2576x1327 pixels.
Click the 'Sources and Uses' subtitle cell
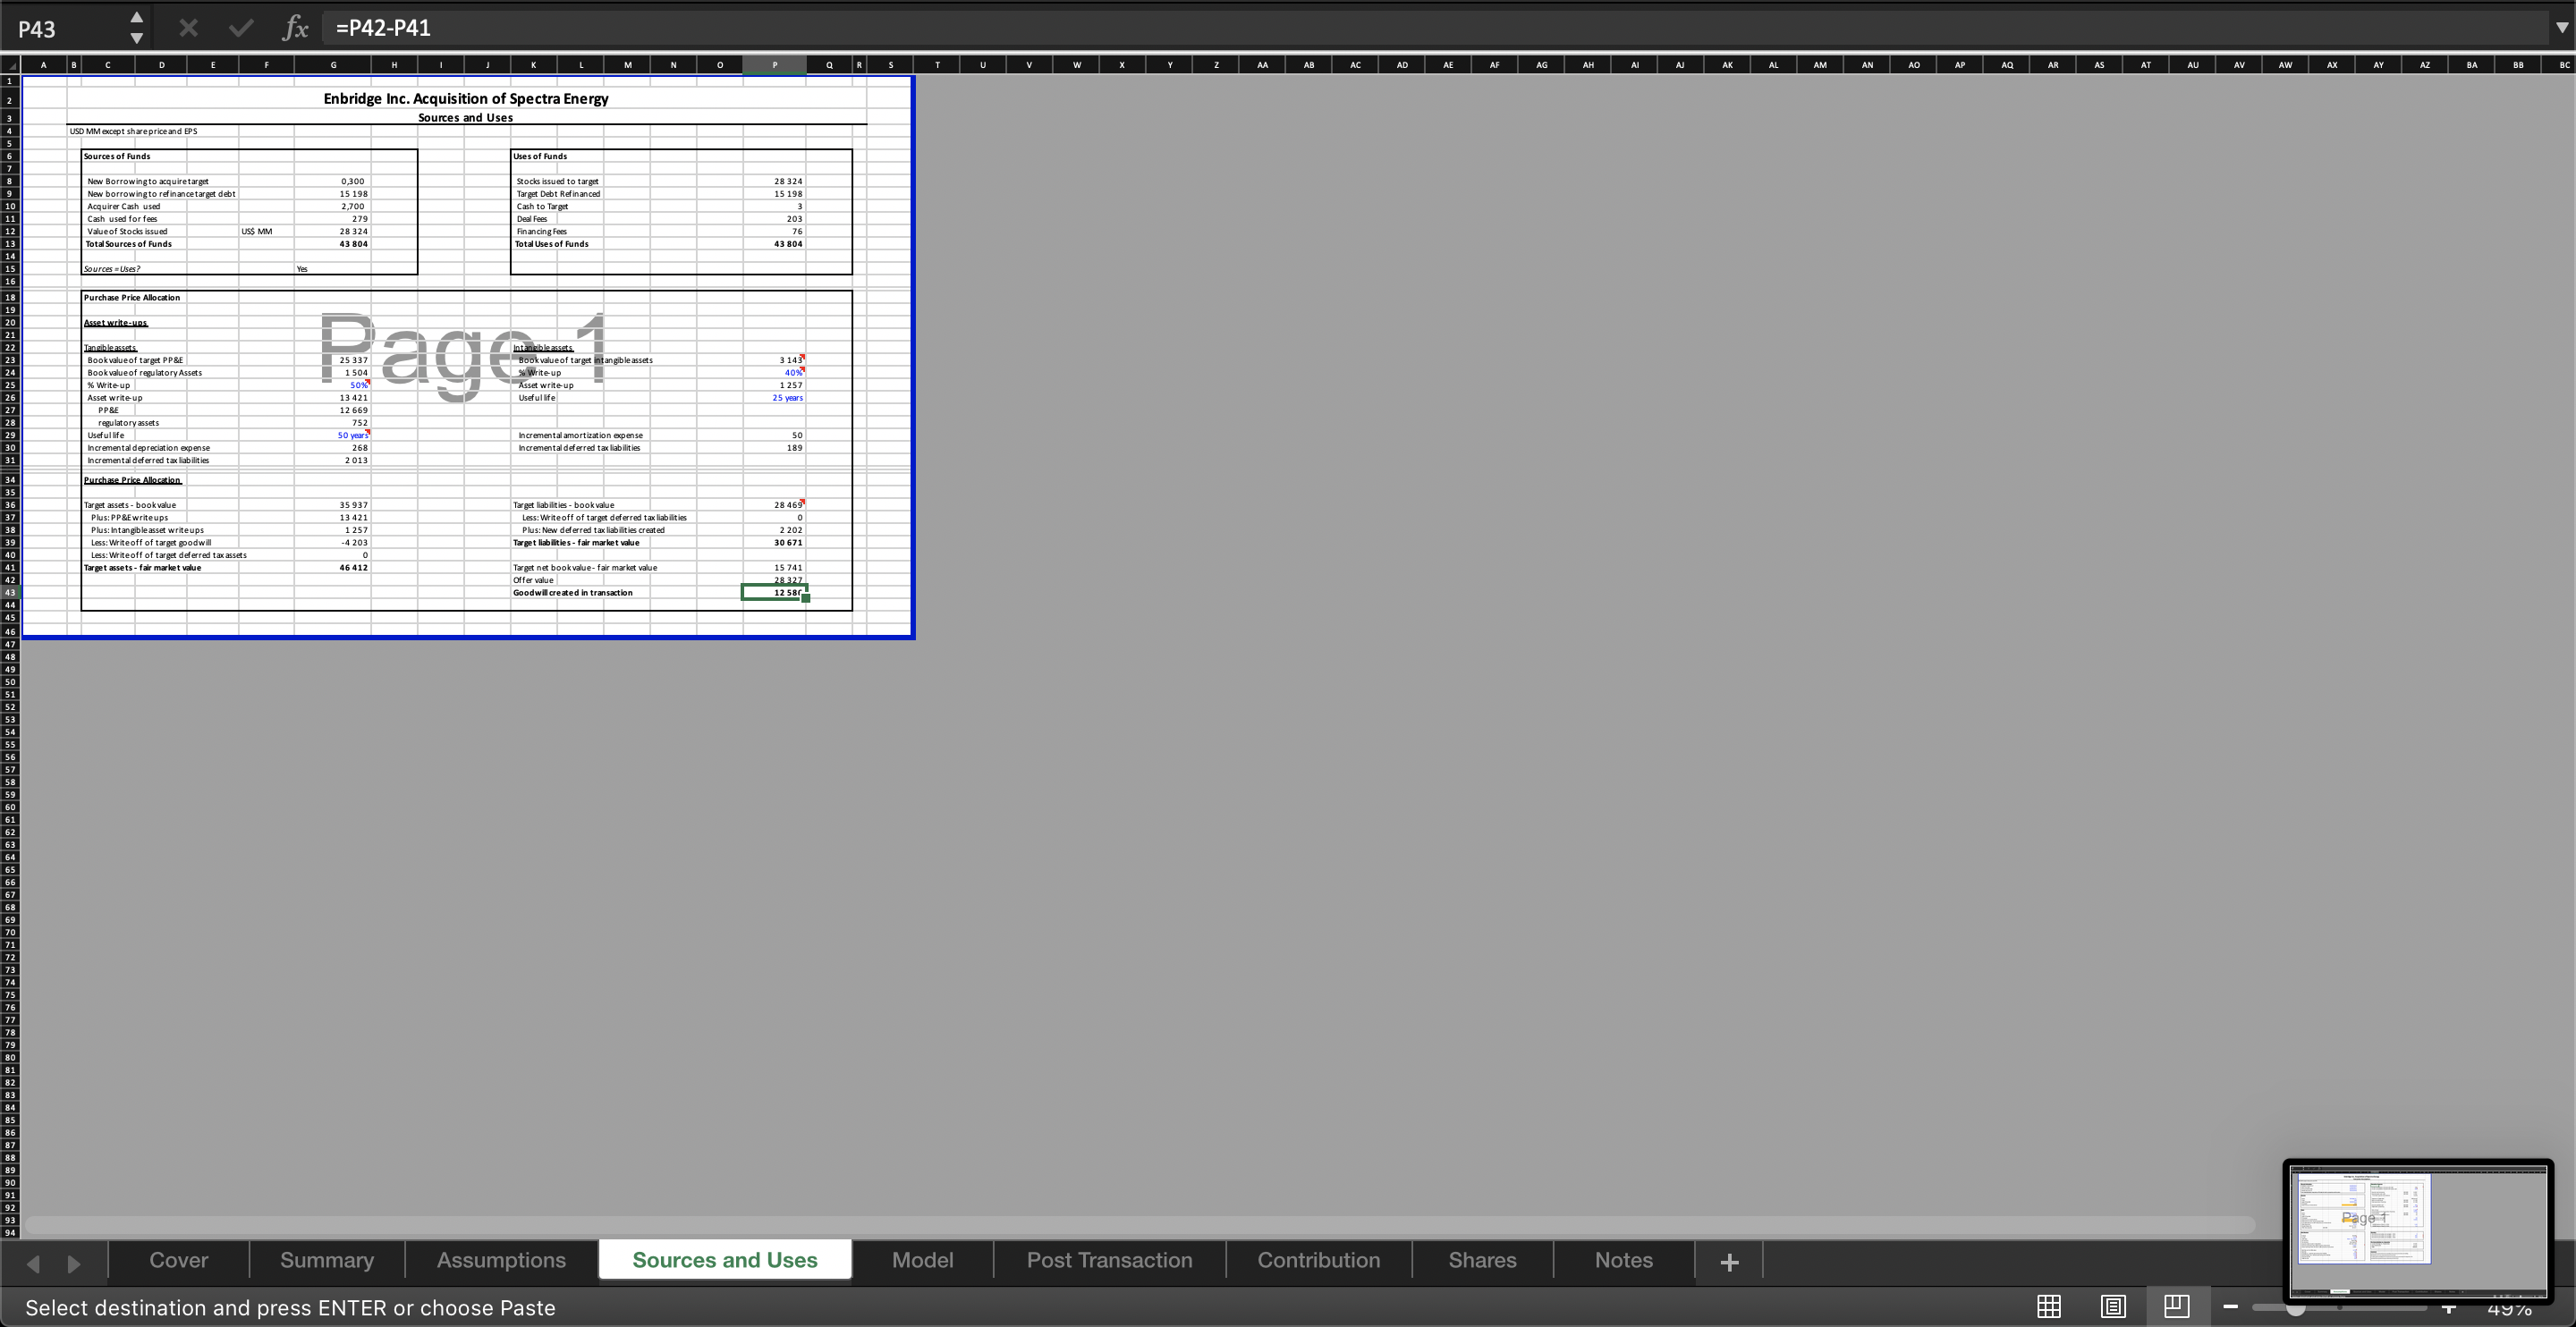pos(466,117)
